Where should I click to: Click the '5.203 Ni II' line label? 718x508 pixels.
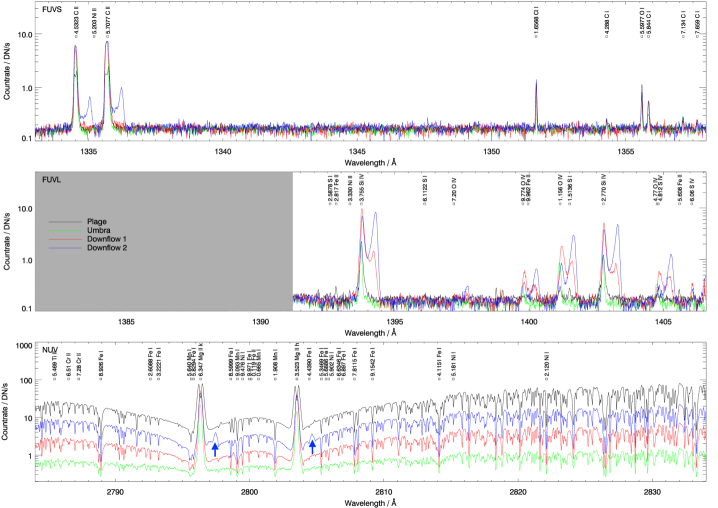[95, 21]
